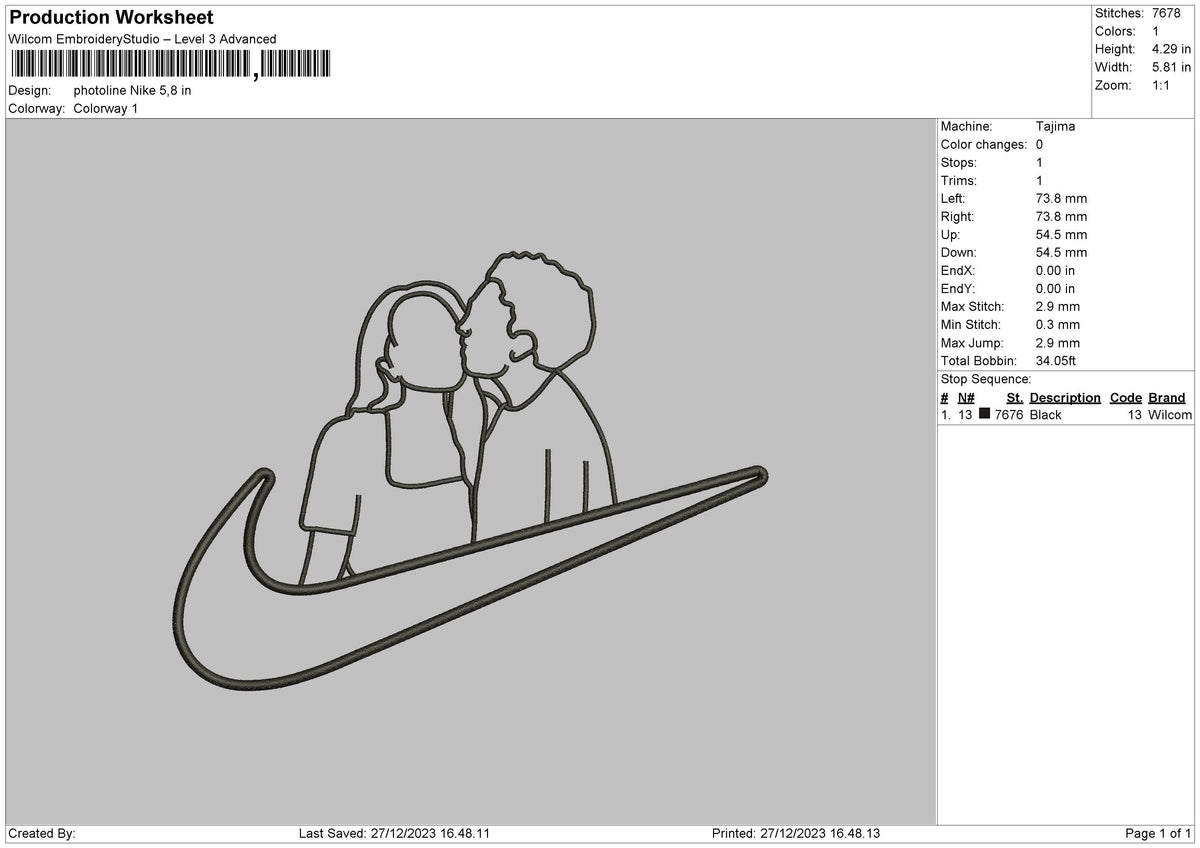
Task: Click the 'N#' column header
Action: tap(966, 398)
